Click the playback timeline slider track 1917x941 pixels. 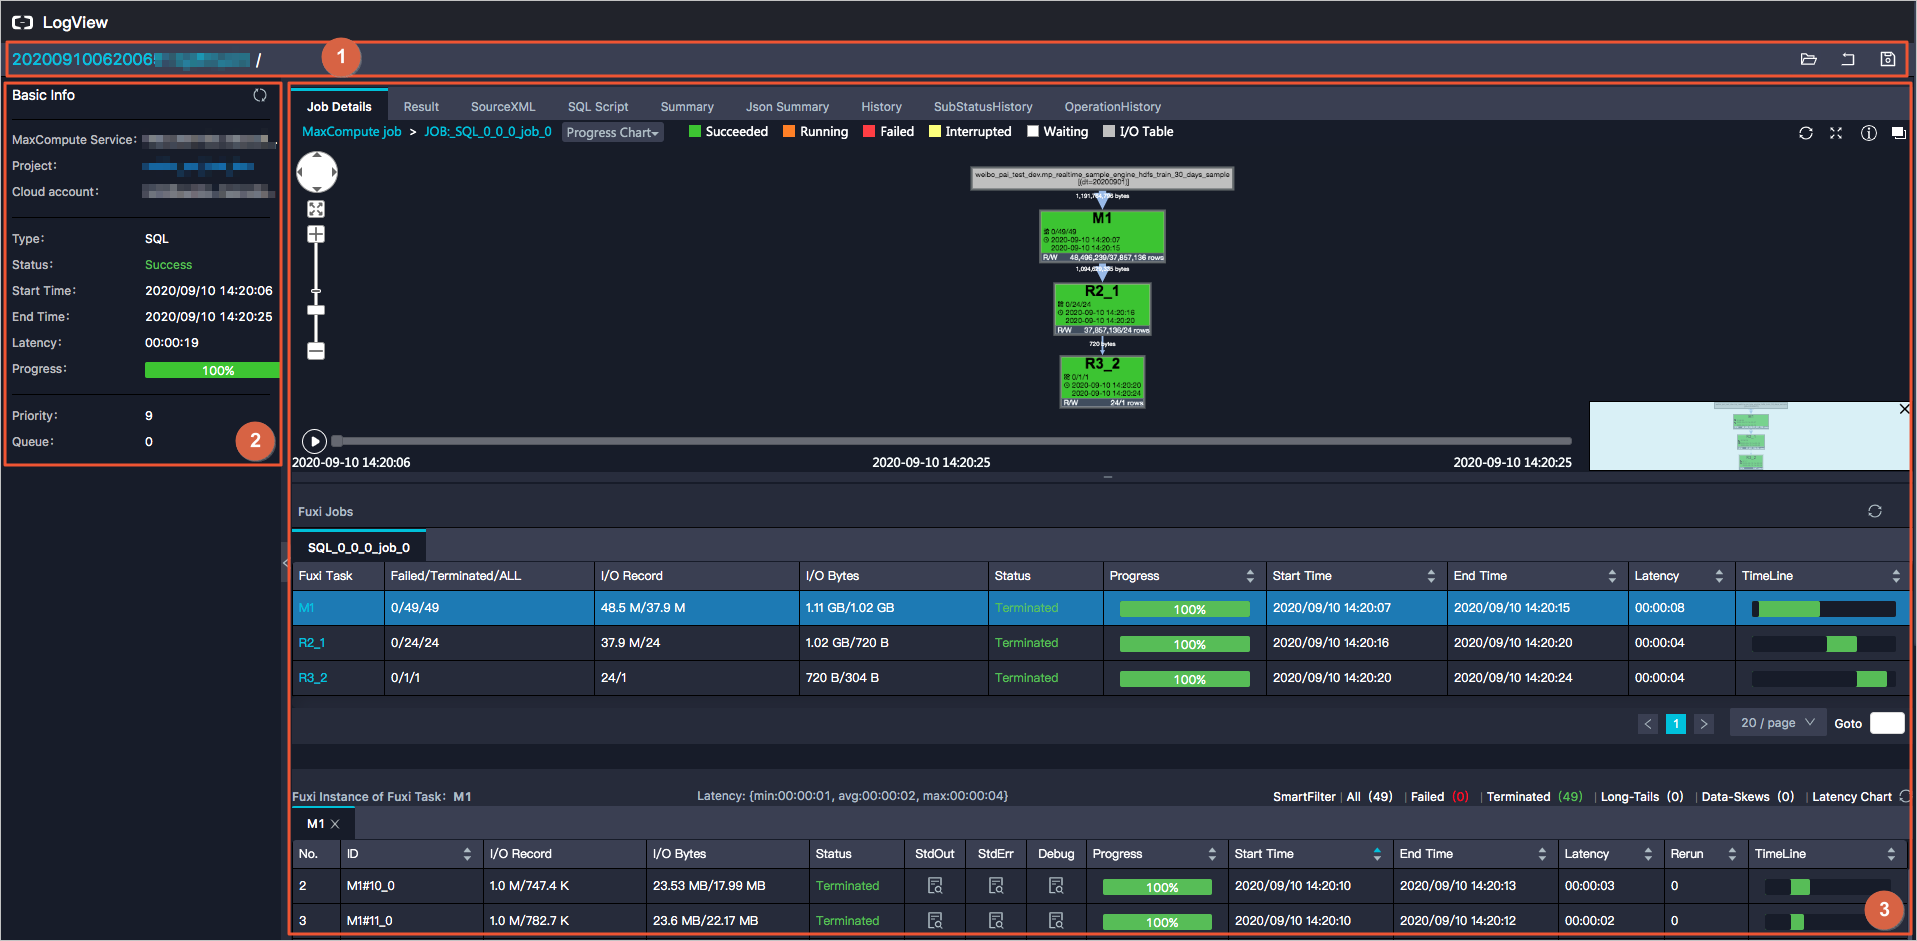[x=951, y=441]
